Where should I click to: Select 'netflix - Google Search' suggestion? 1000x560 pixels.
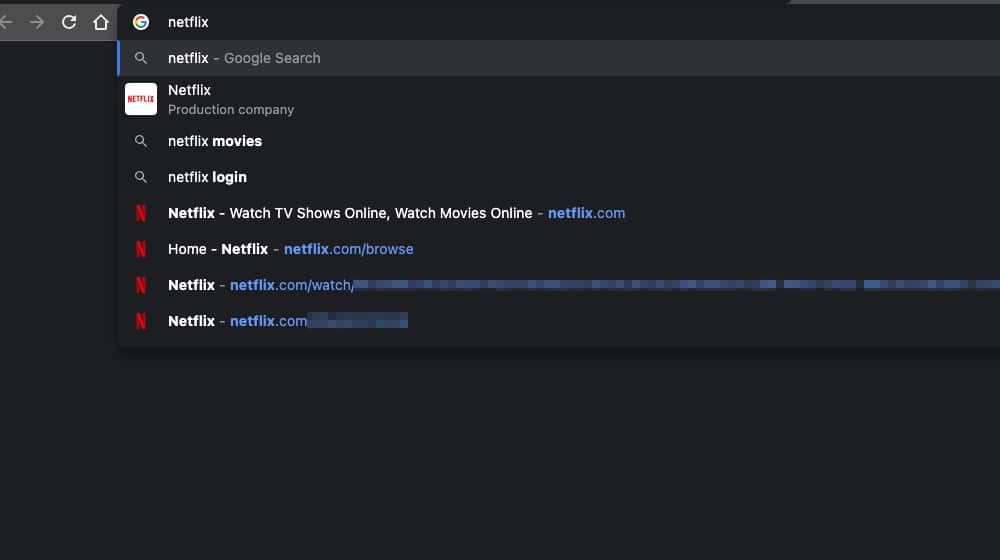244,58
